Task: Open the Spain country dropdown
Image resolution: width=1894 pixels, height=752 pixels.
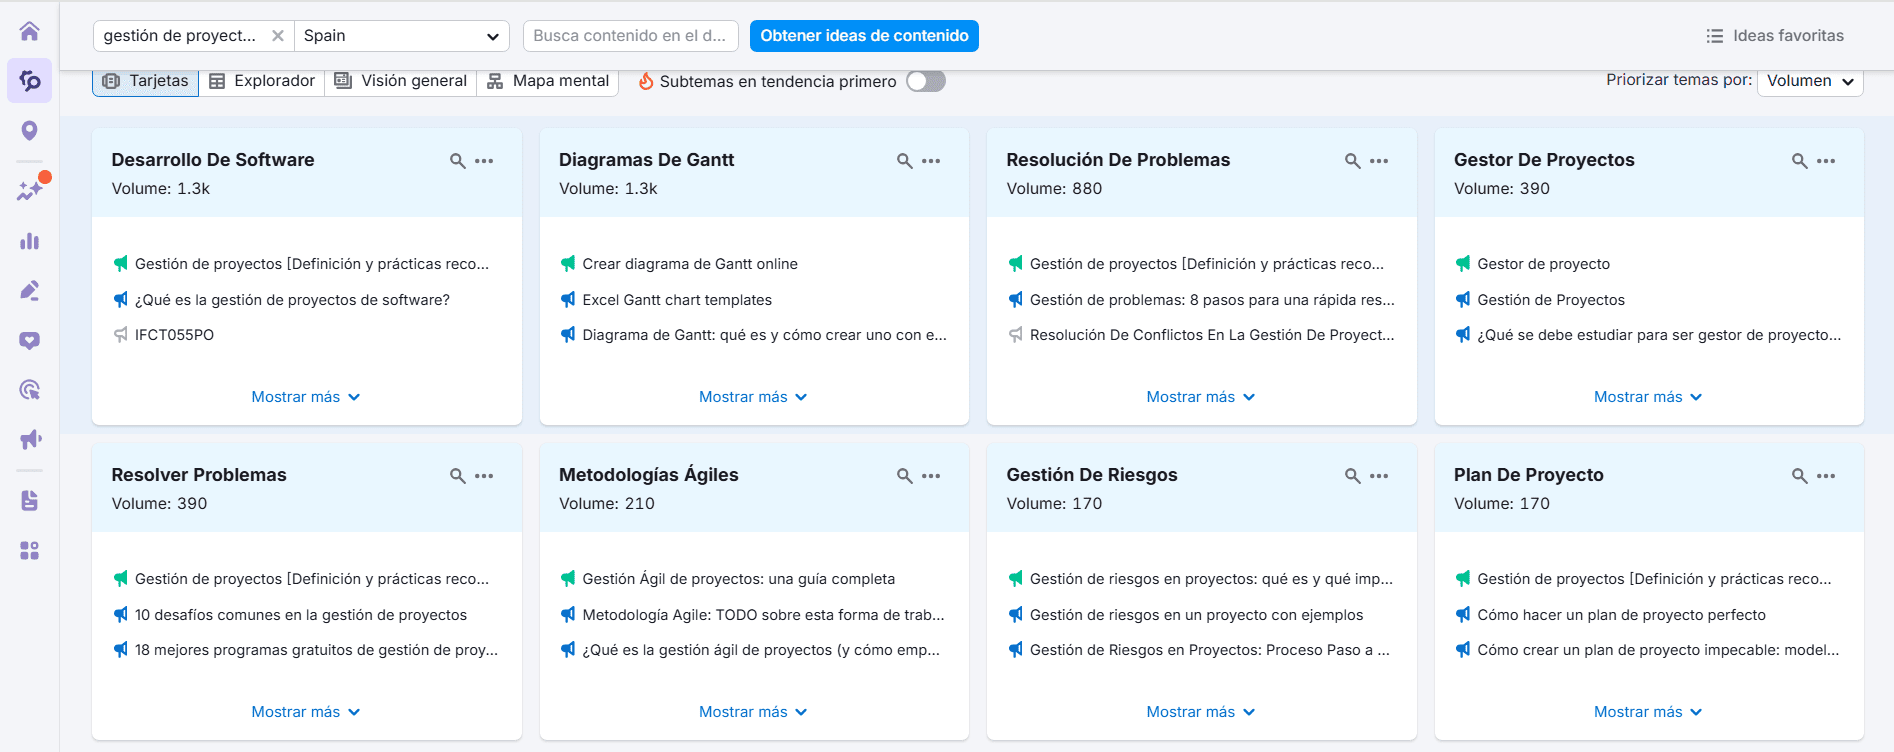Action: (401, 36)
